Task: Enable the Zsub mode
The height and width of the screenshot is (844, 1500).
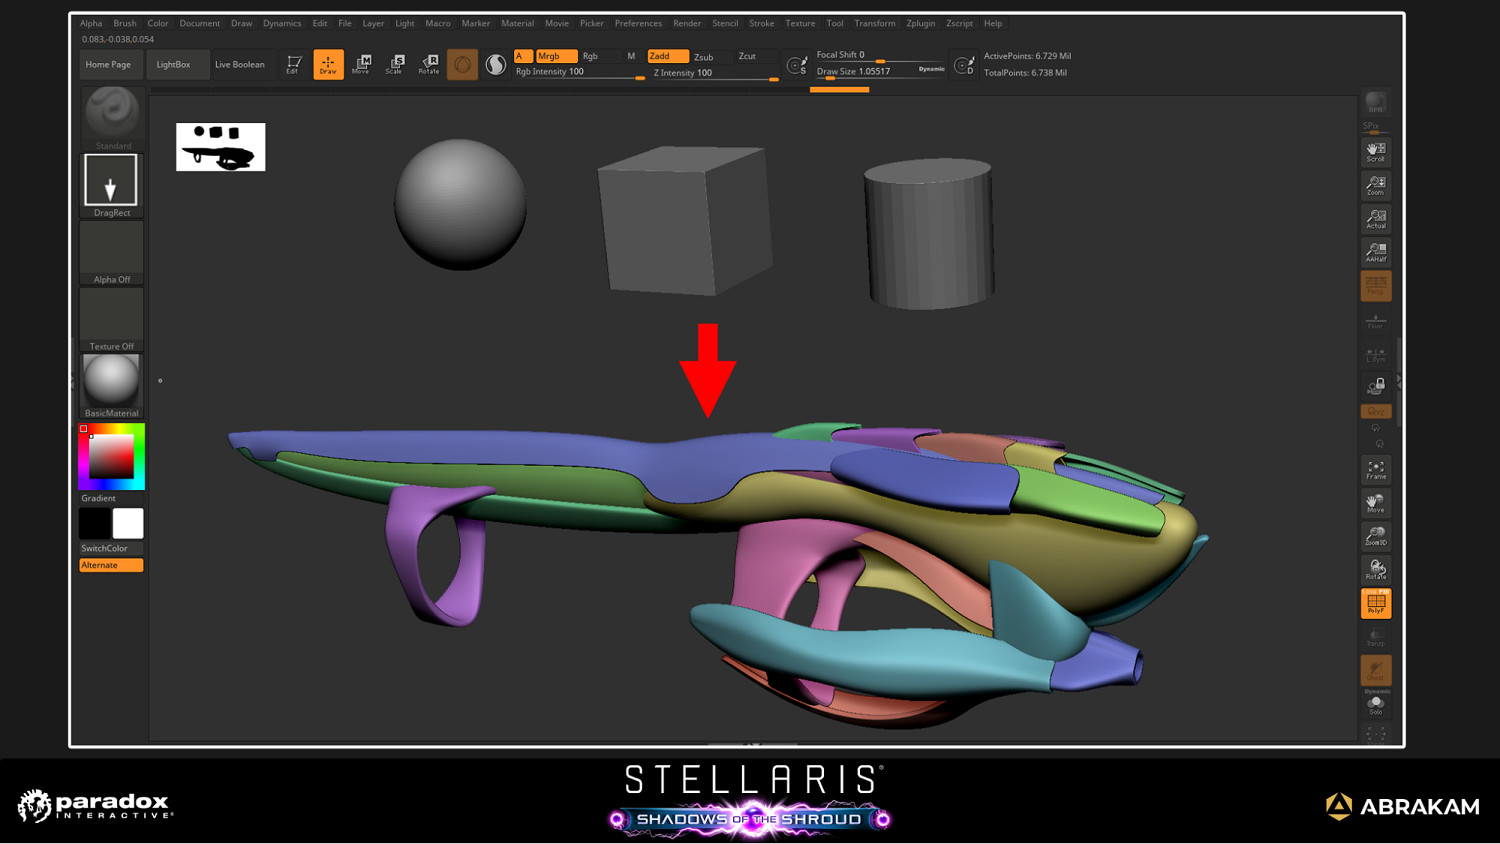Action: (705, 57)
